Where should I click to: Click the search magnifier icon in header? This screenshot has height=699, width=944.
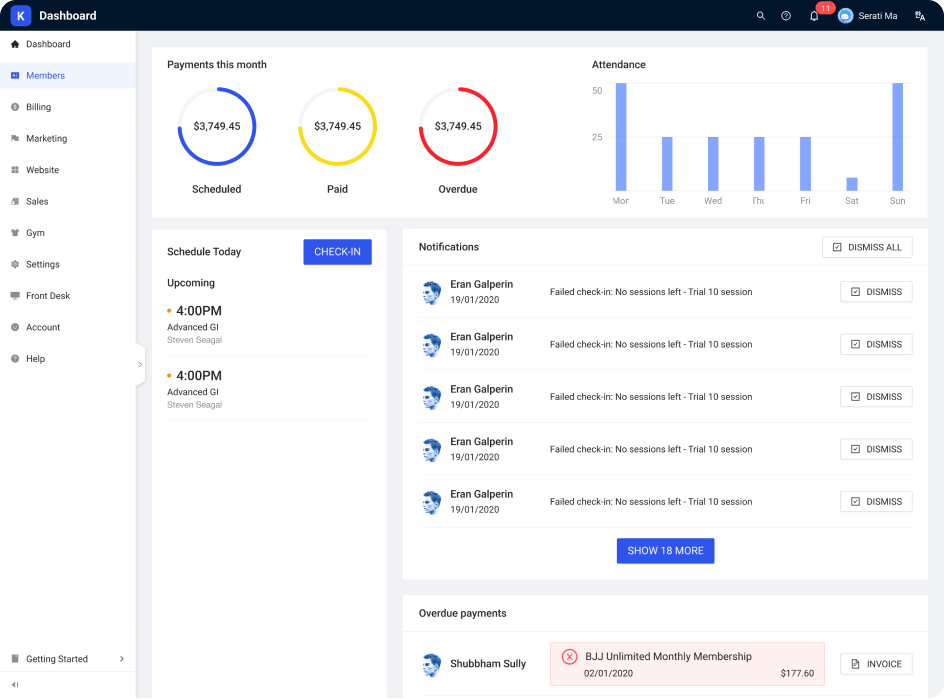(x=761, y=16)
